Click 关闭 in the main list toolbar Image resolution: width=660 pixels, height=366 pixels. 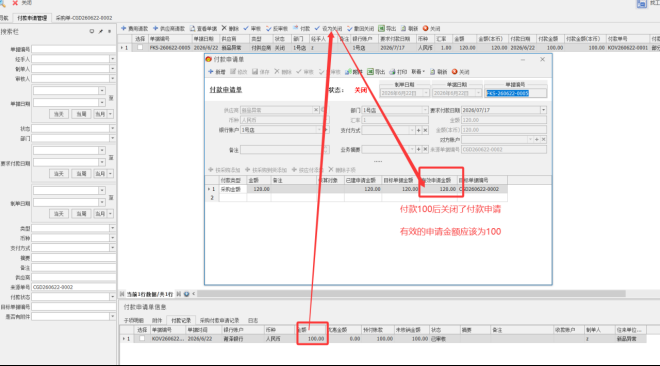431,28
